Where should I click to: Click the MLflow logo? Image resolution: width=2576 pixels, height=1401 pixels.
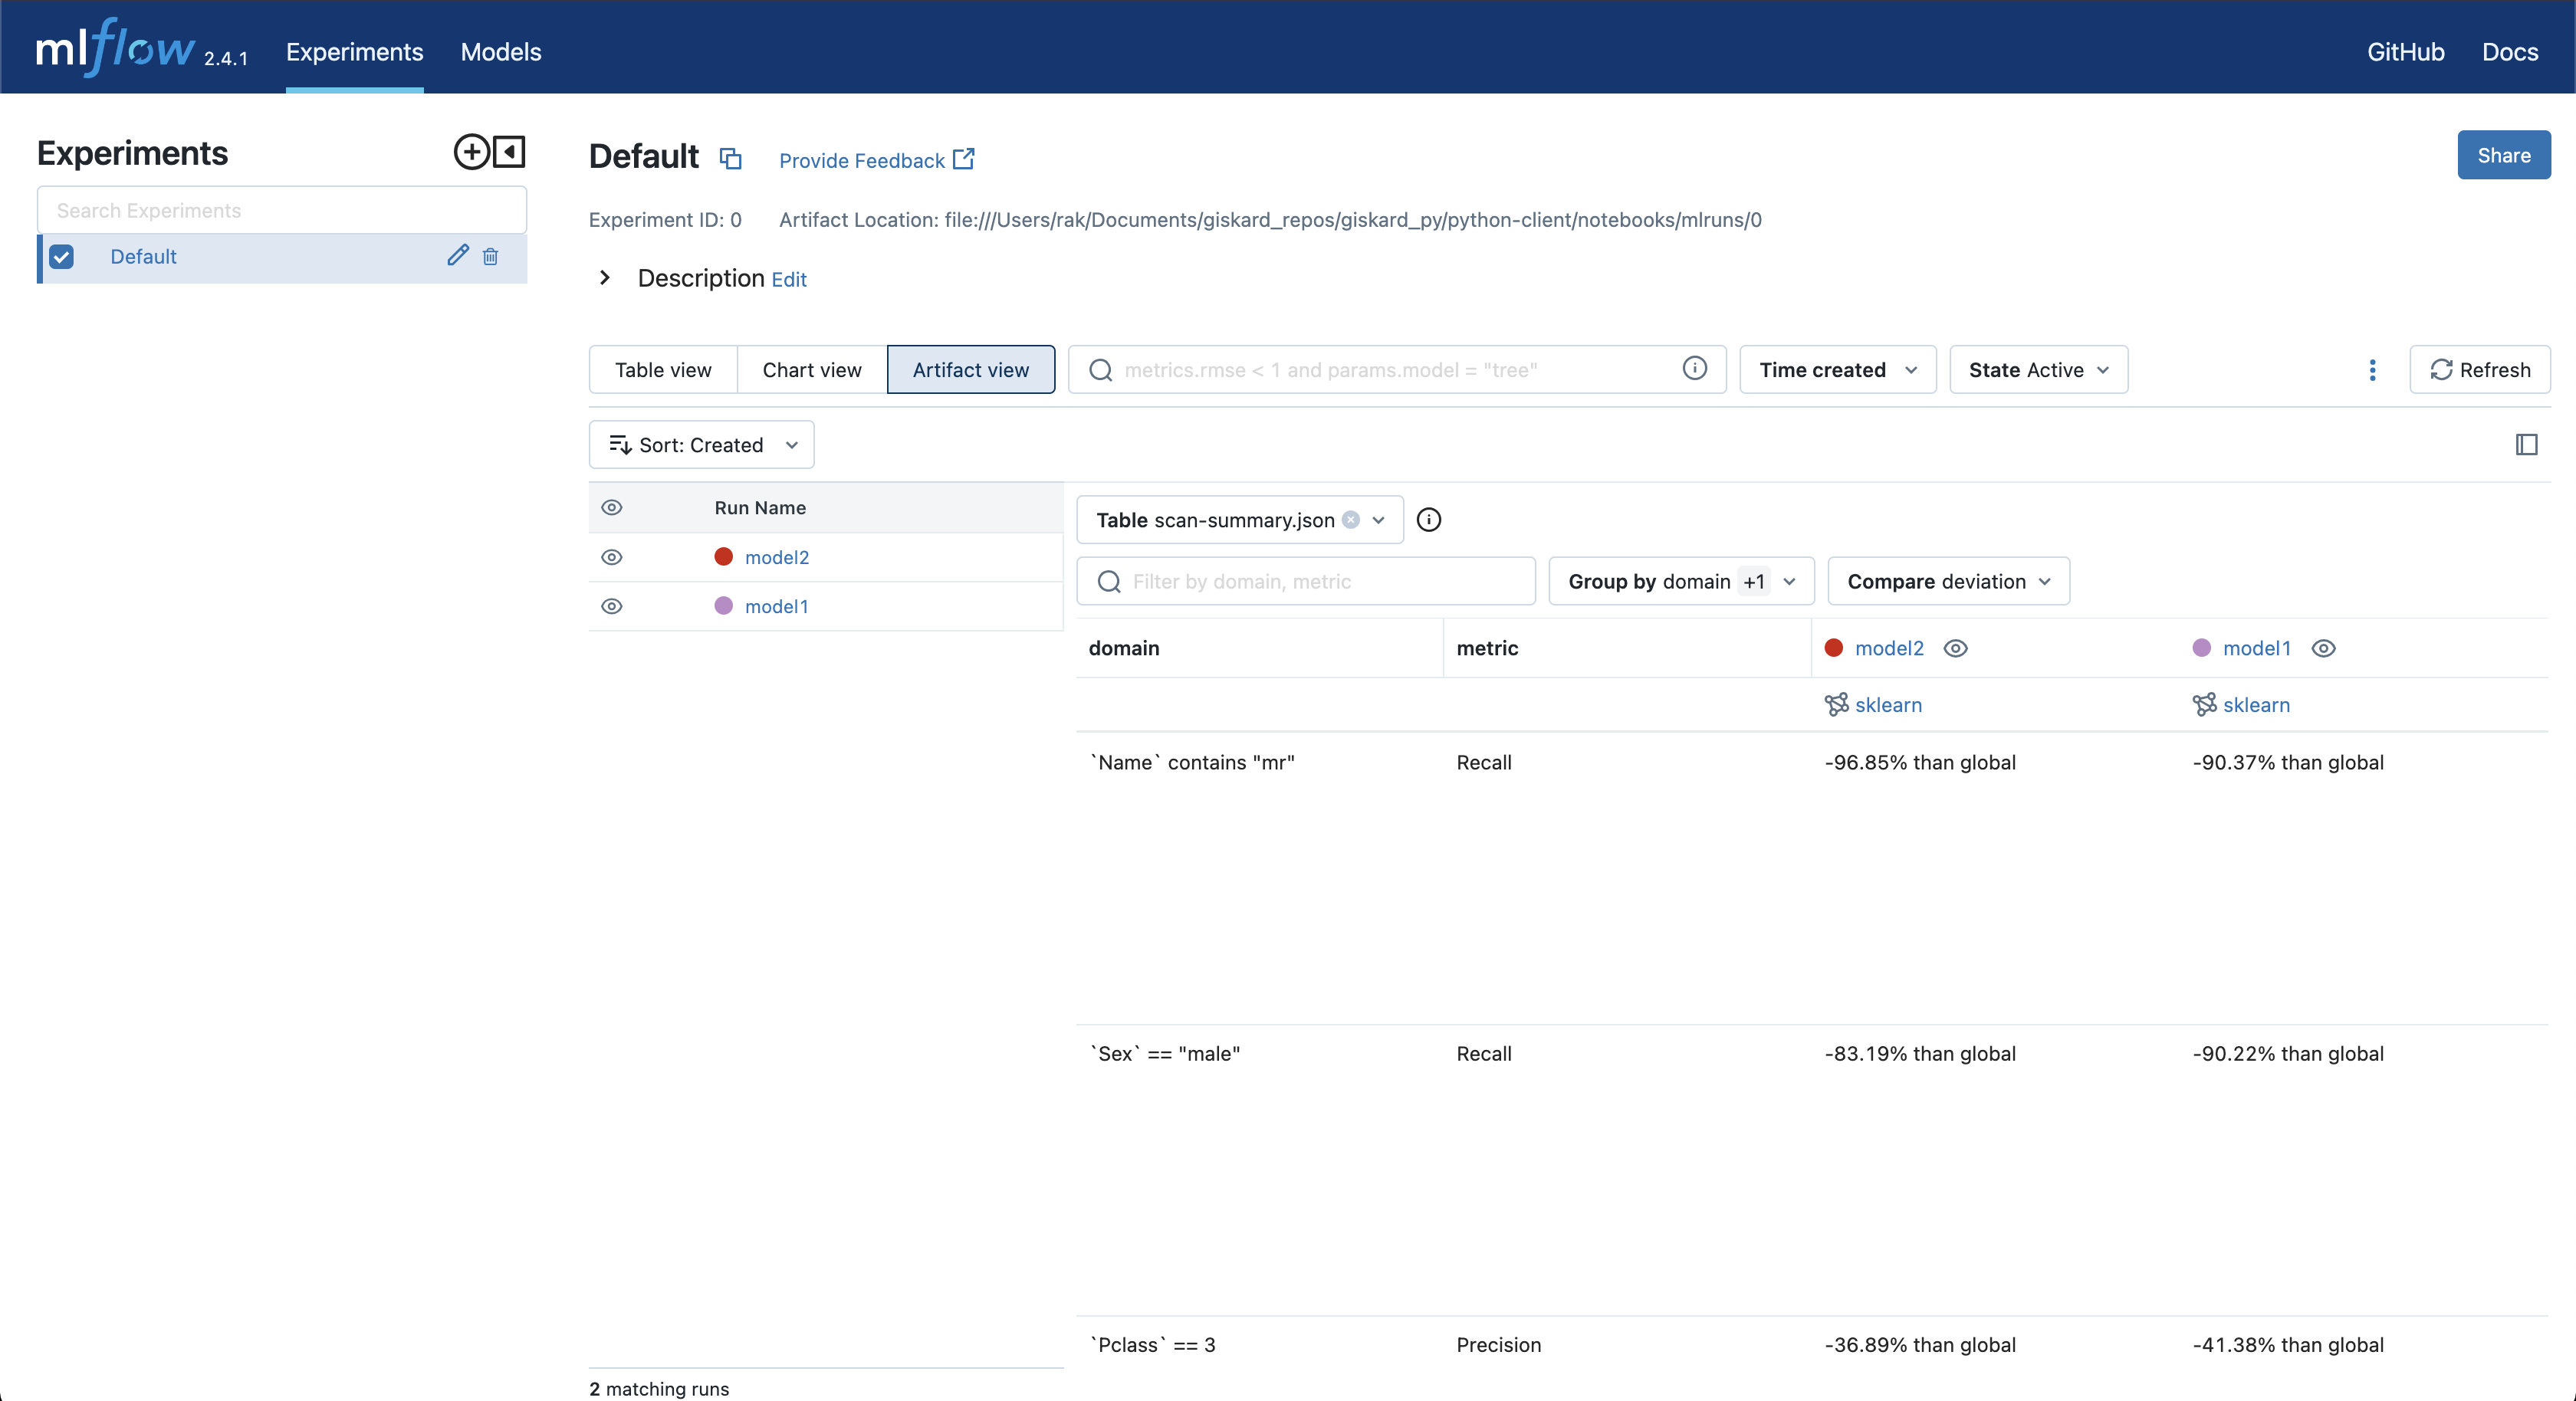pyautogui.click(x=115, y=48)
